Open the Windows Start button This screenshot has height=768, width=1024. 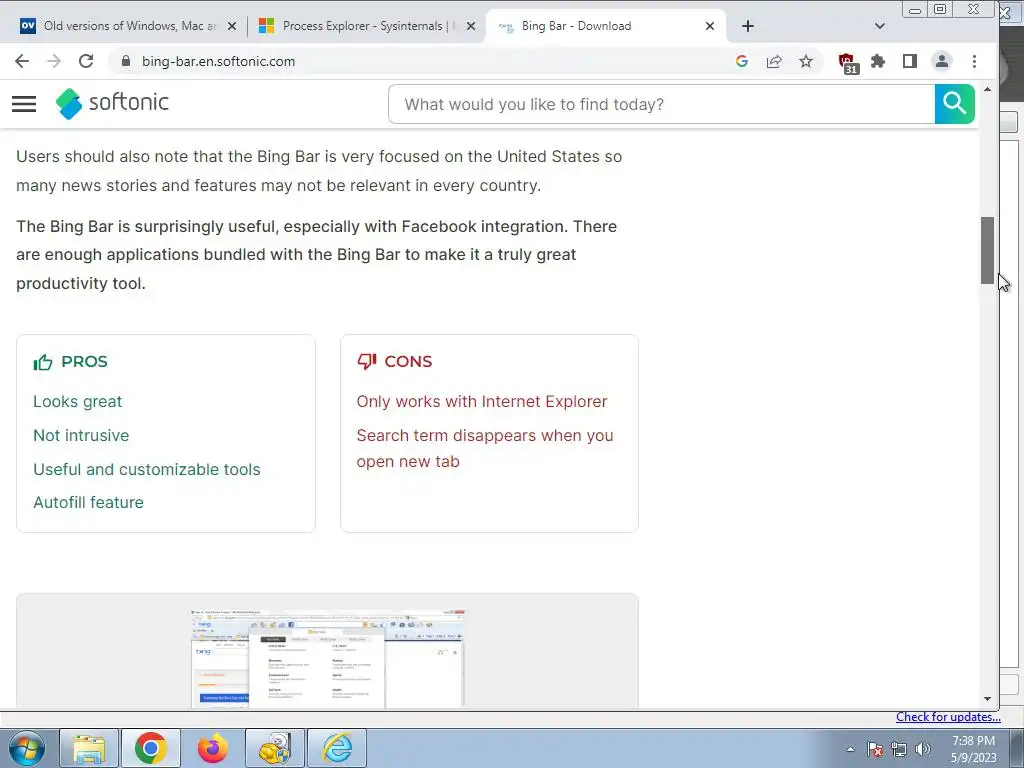[x=26, y=748]
